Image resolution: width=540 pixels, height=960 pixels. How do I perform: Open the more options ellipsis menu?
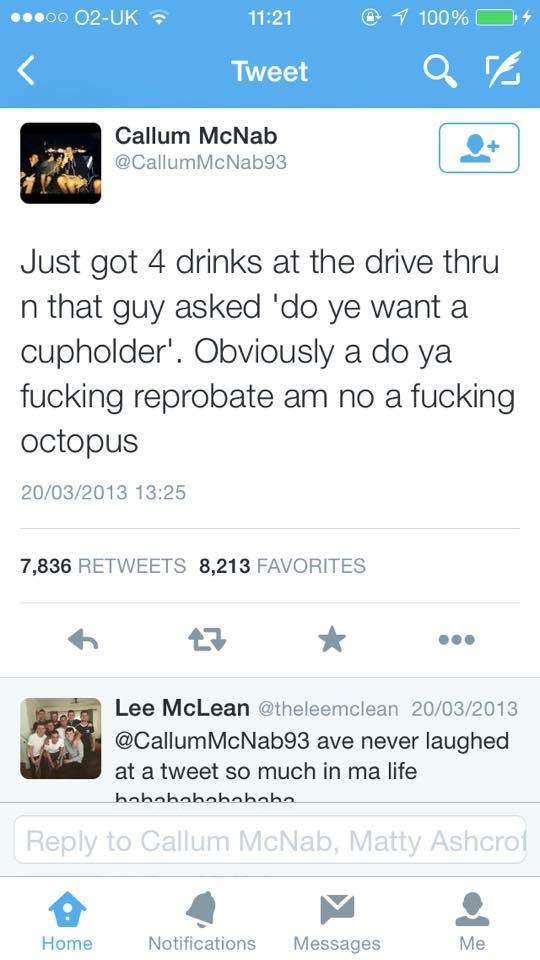pos(456,639)
